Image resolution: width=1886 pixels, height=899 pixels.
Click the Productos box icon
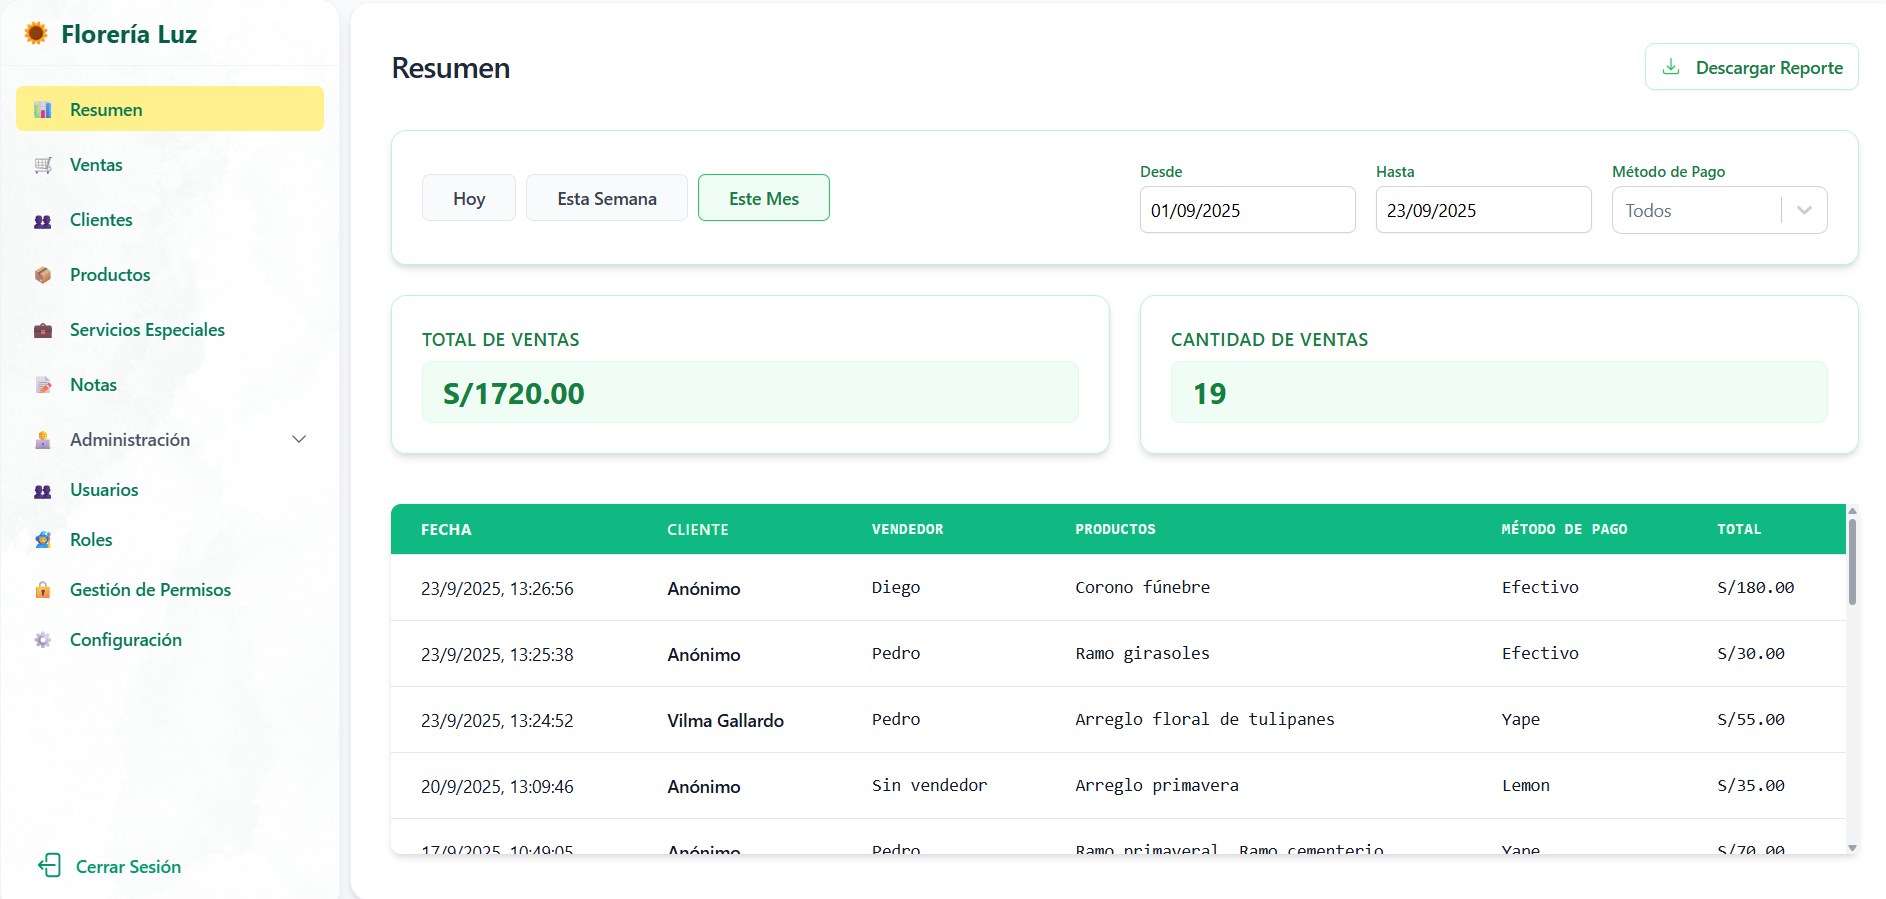click(x=43, y=275)
